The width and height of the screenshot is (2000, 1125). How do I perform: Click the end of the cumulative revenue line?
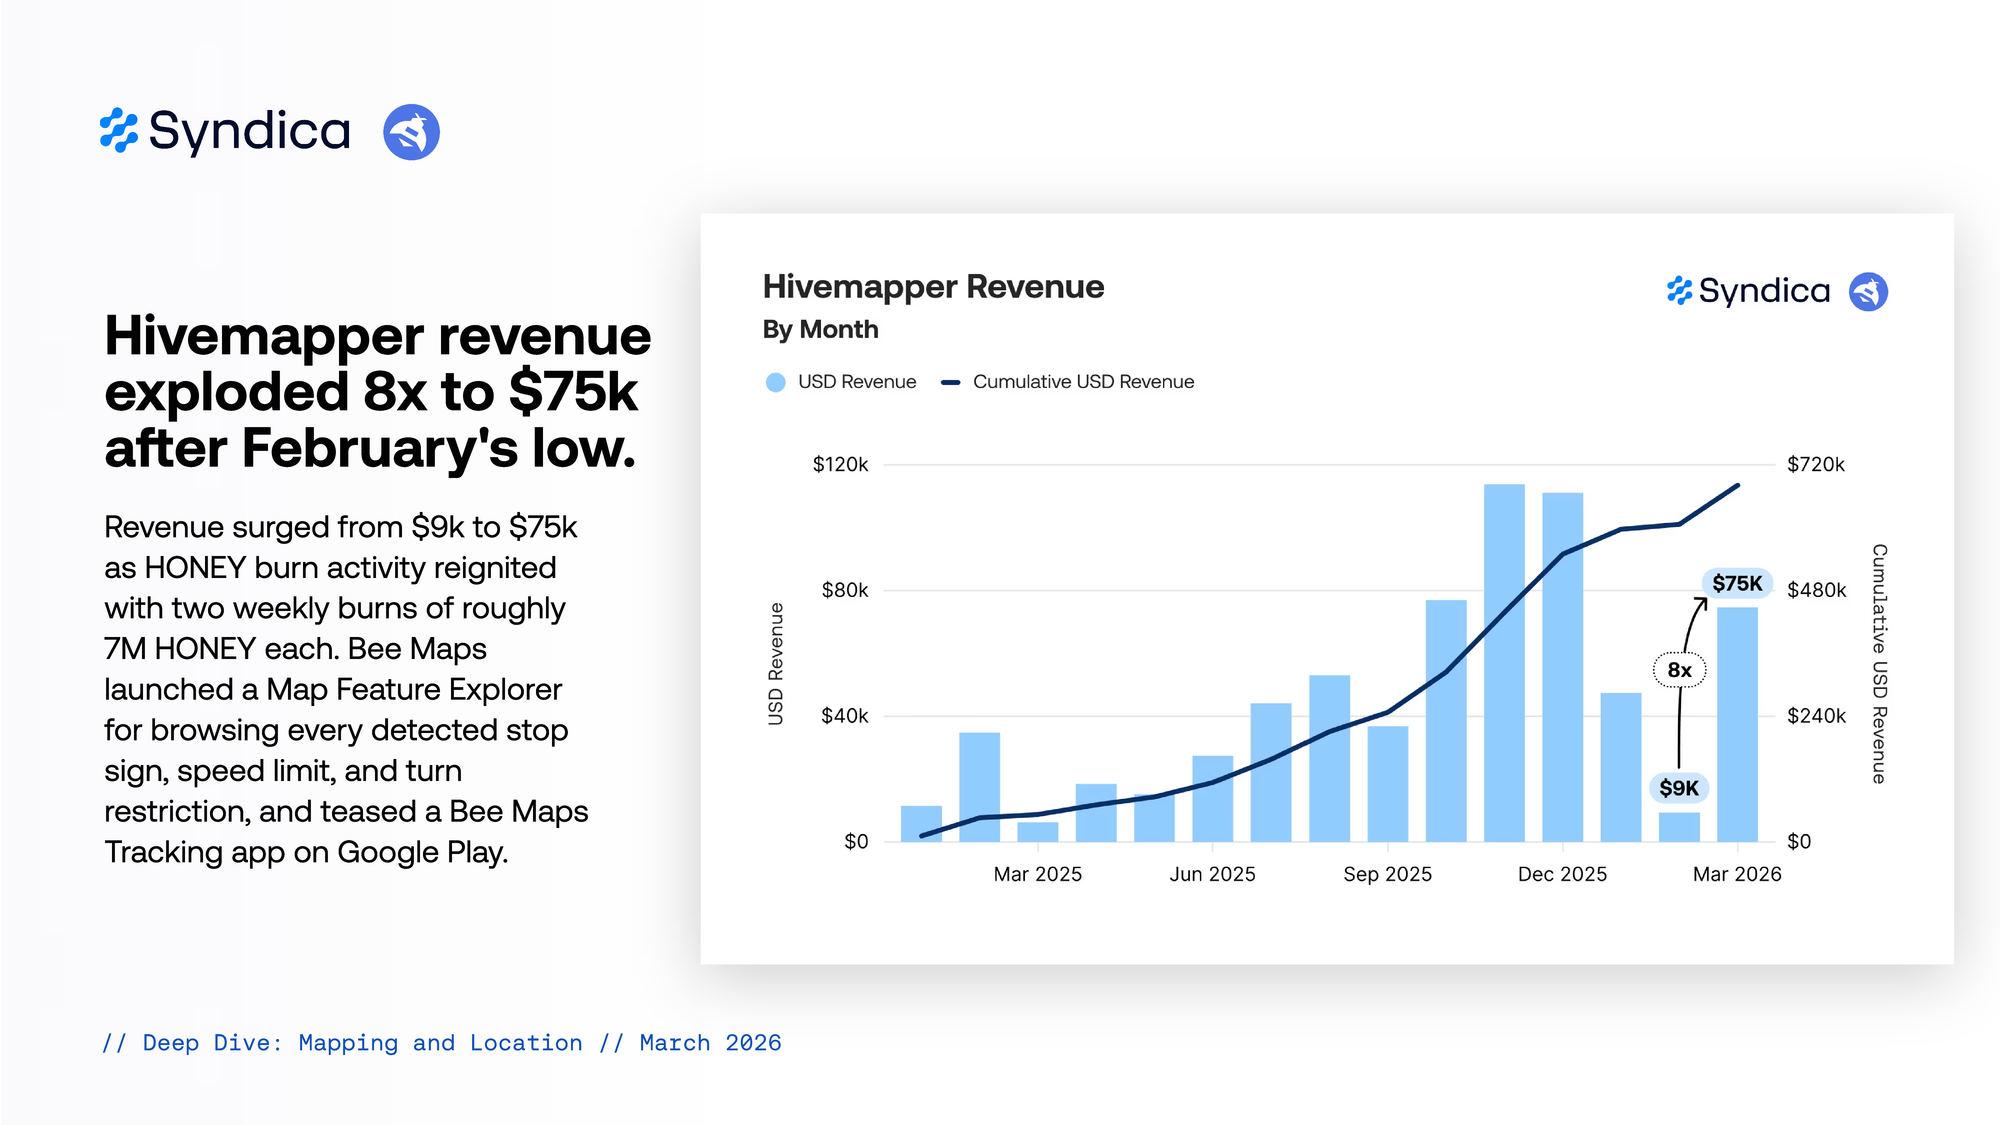(x=1737, y=486)
